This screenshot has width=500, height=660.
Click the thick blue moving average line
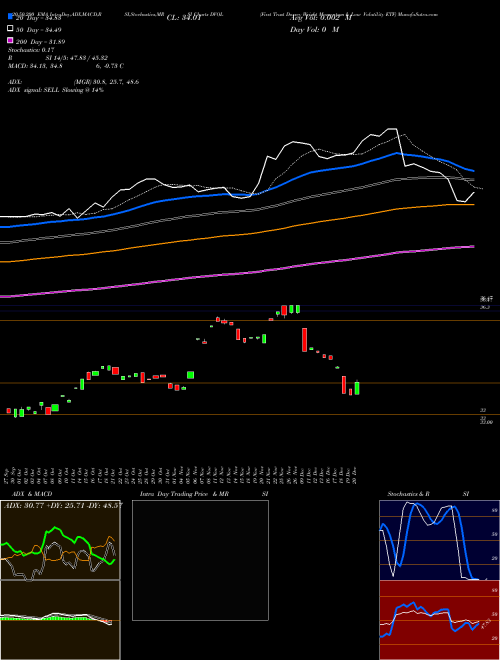pos(236,194)
